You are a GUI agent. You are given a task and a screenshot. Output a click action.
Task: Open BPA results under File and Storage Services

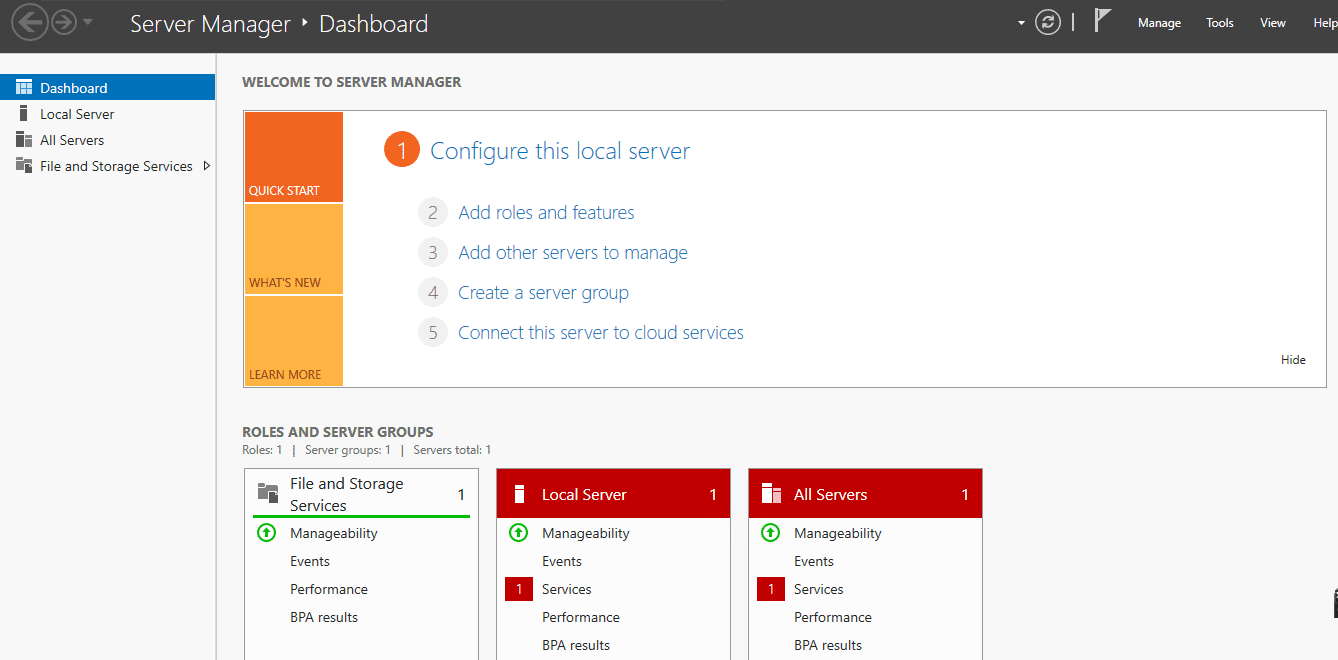(323, 617)
